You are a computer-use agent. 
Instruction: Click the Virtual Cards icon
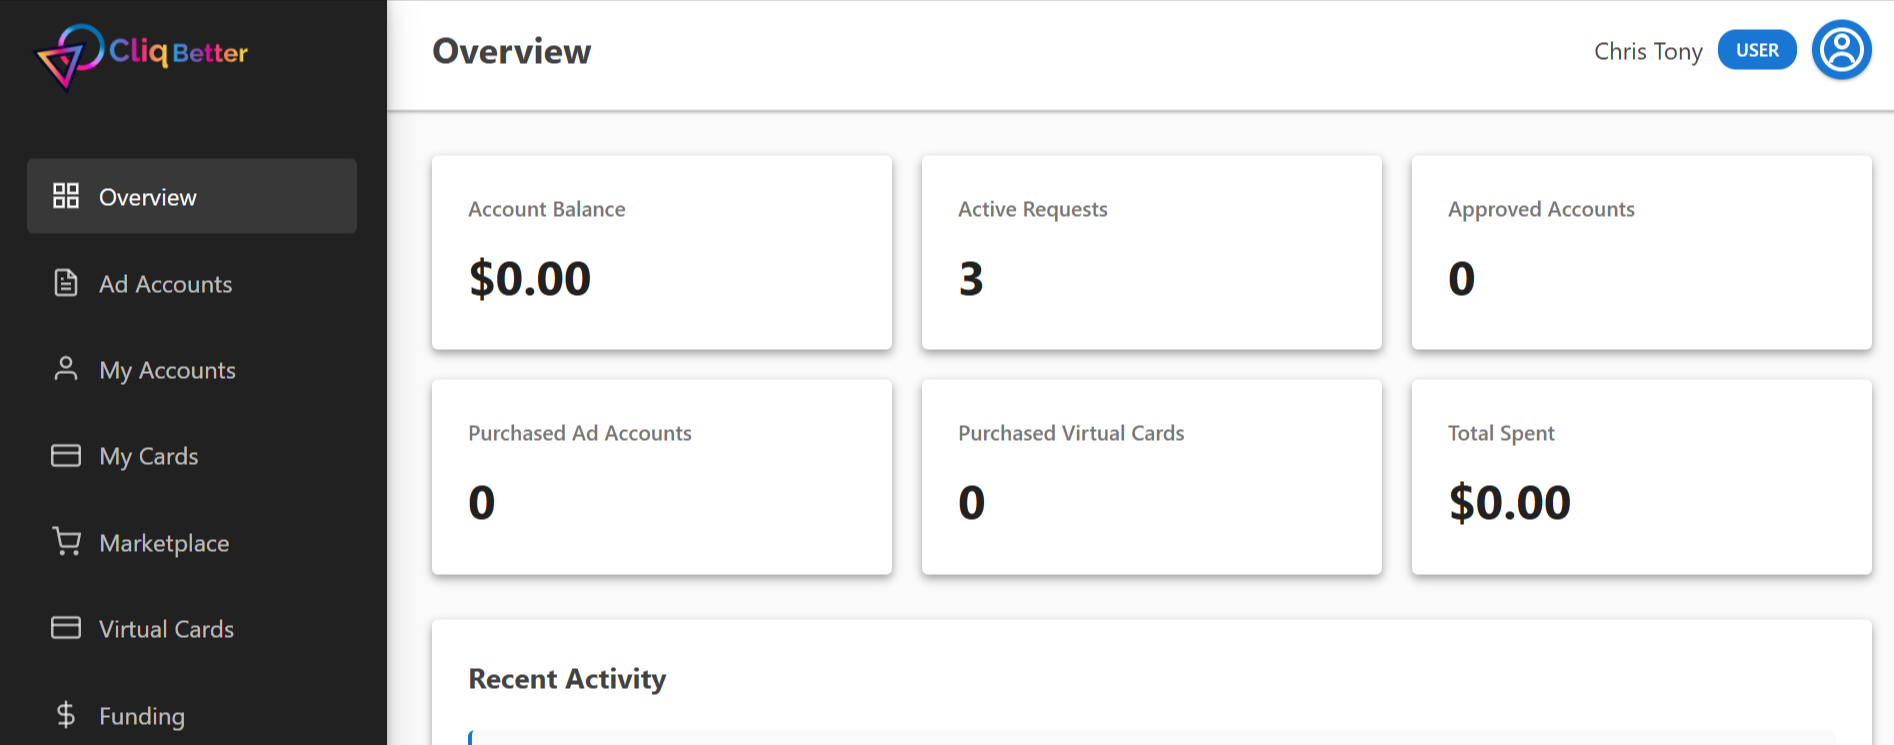coord(66,628)
